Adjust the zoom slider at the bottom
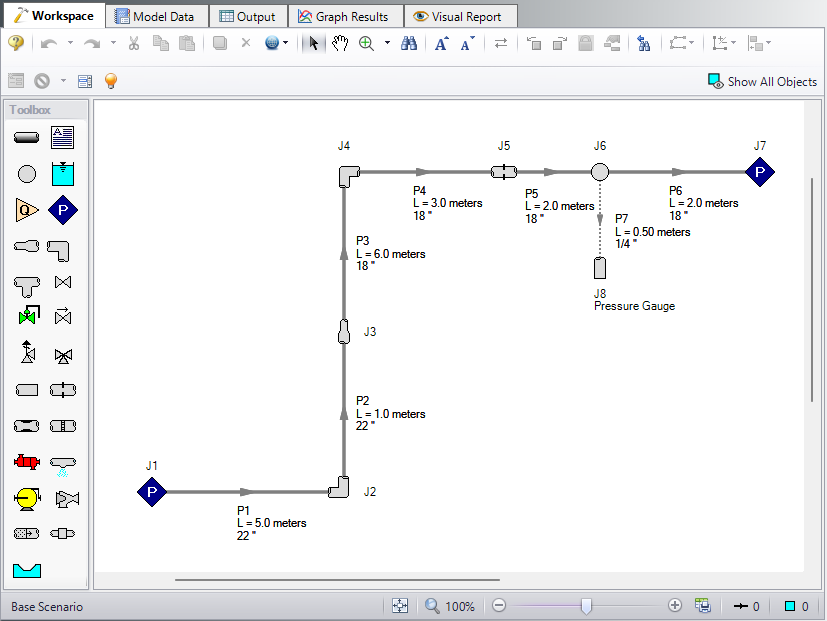The width and height of the screenshot is (827, 621). (585, 605)
